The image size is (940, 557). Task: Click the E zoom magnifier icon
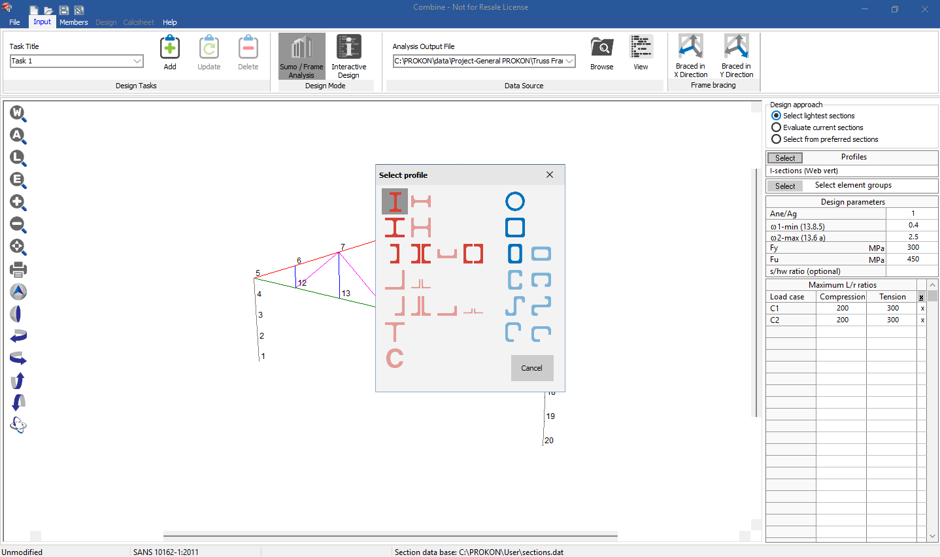tap(18, 180)
